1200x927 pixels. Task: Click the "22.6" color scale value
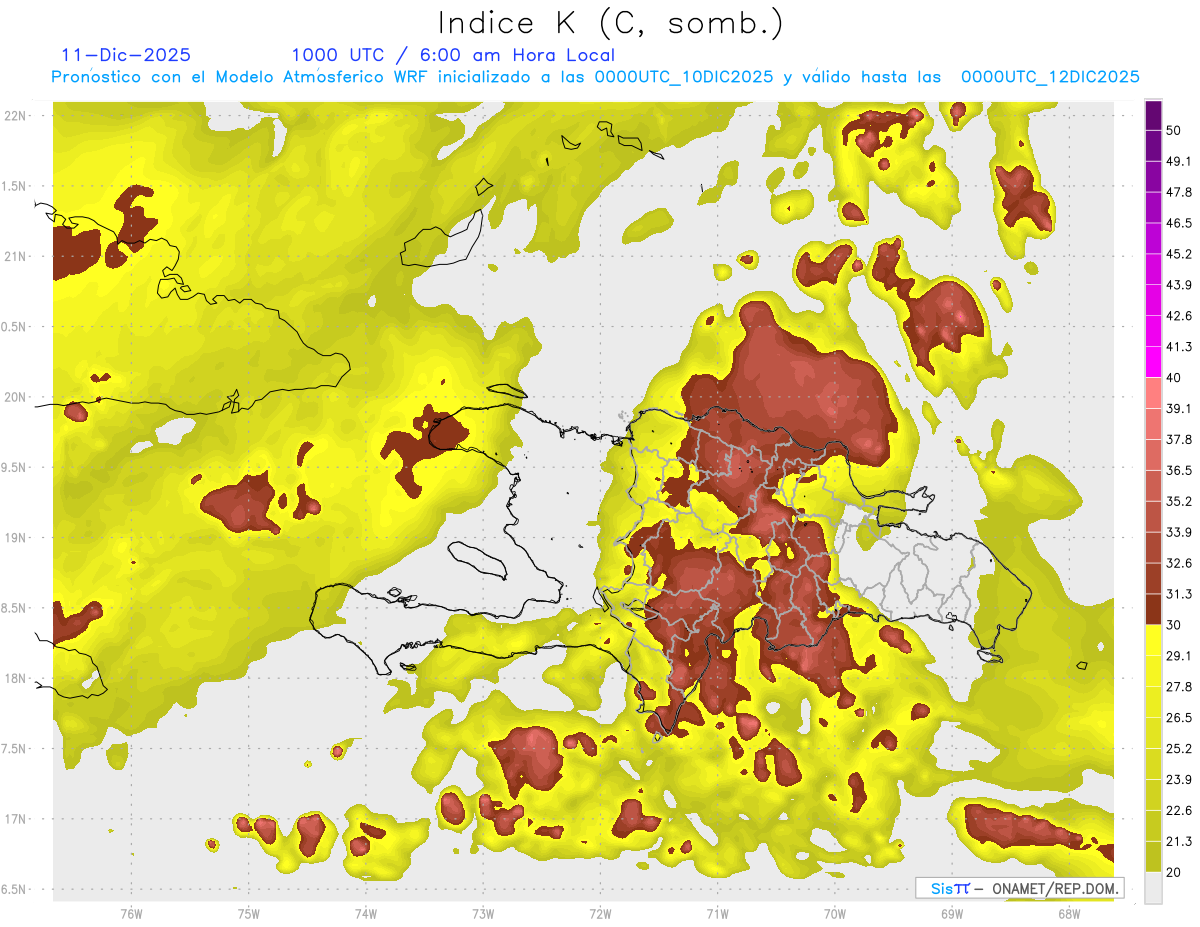(x=1179, y=811)
